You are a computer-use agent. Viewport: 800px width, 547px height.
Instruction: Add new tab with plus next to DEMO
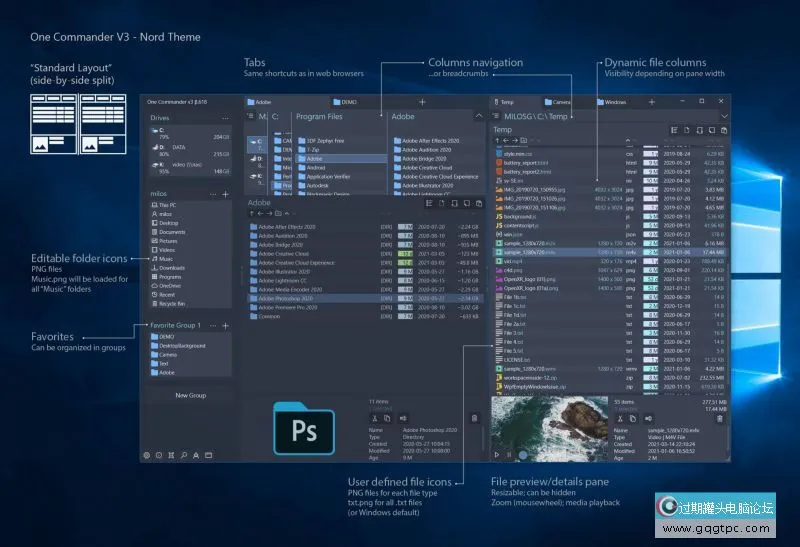[x=422, y=102]
